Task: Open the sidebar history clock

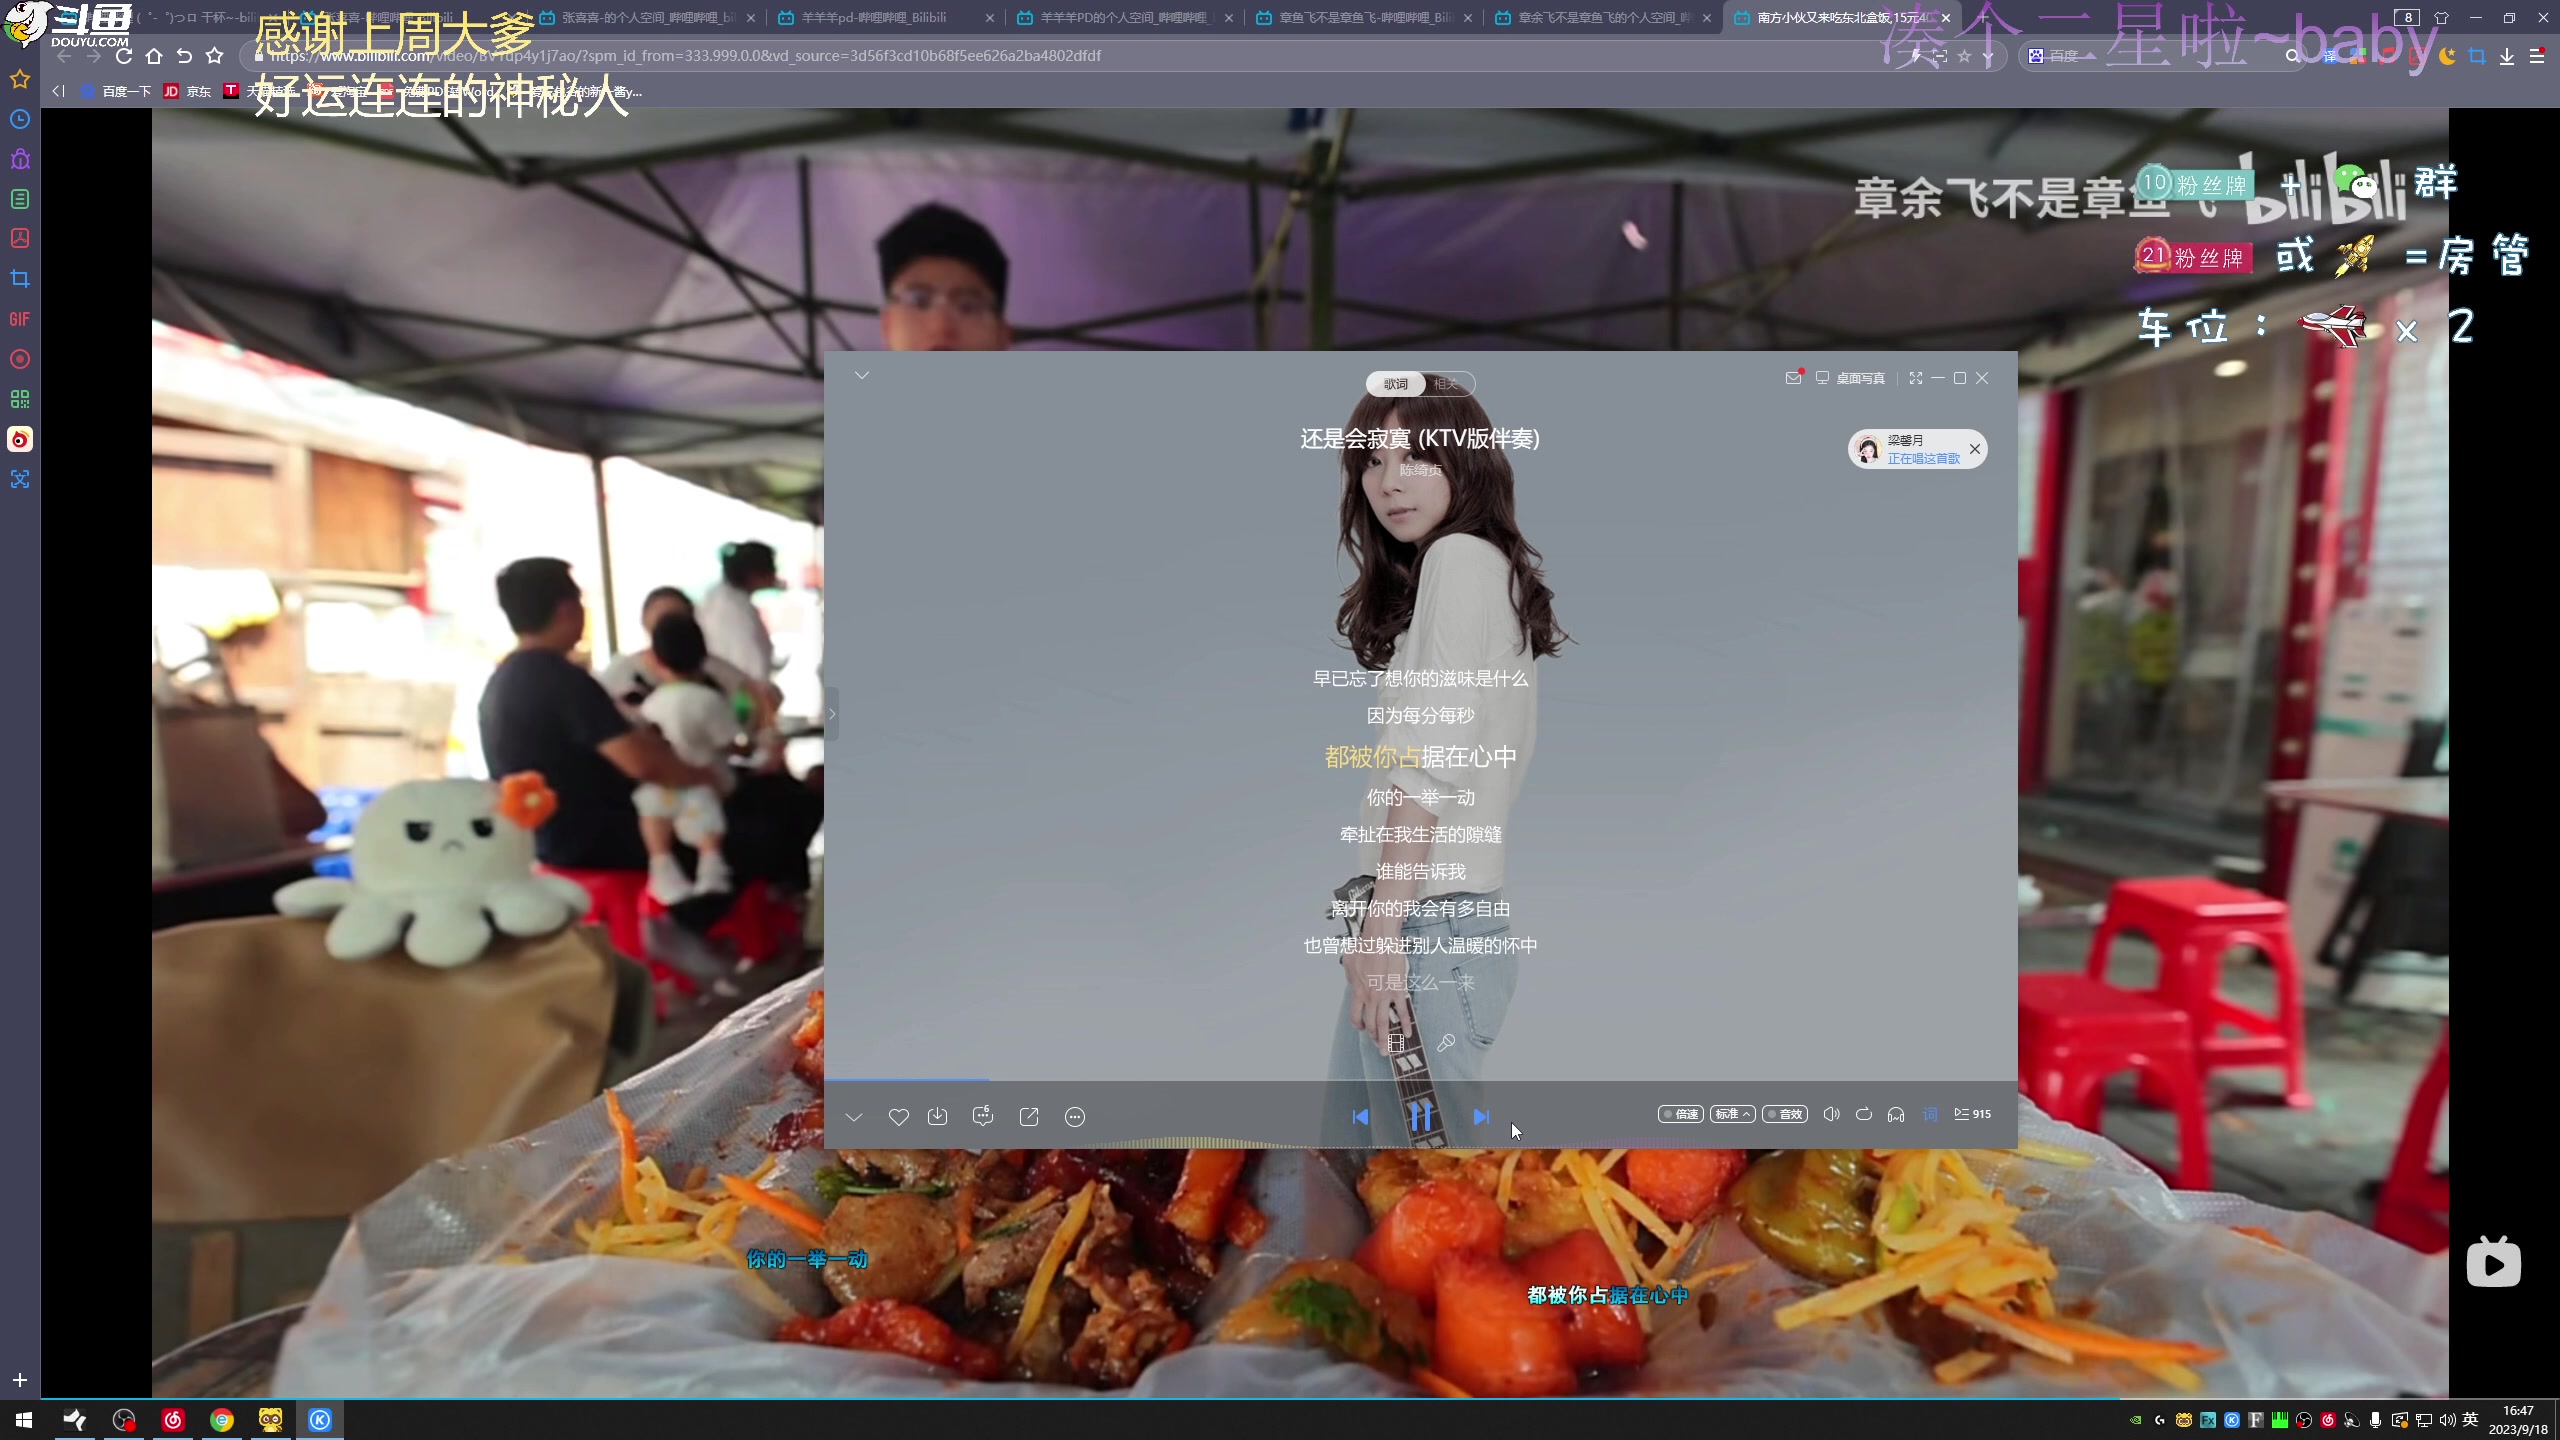Action: 20,119
